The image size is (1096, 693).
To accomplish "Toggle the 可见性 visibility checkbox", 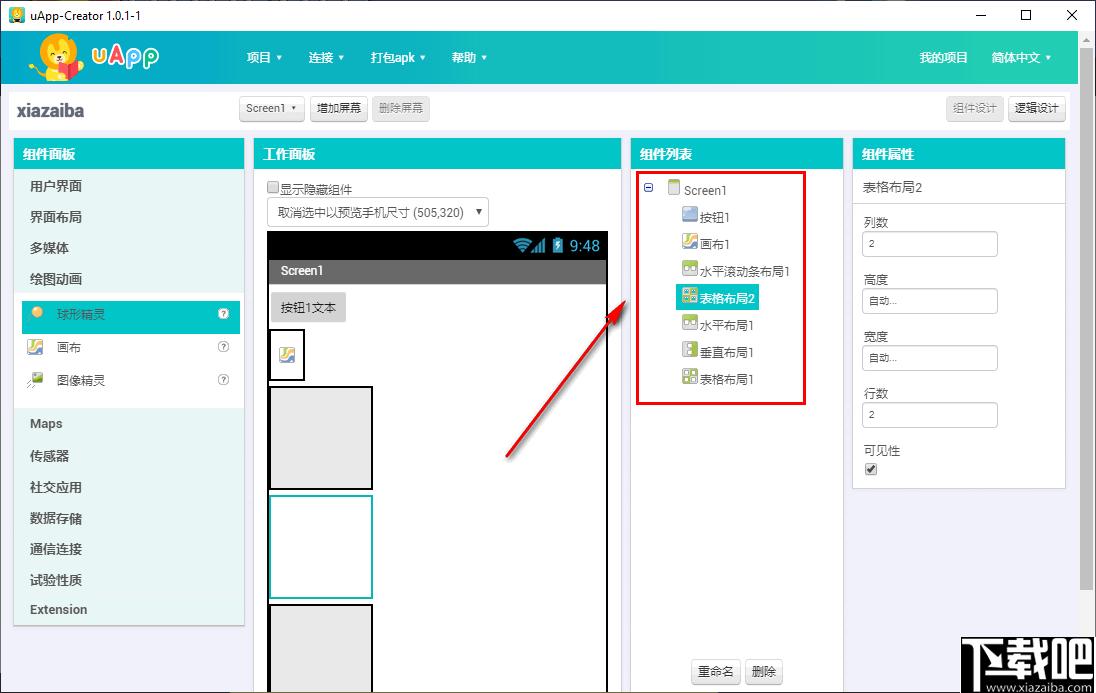I will tap(871, 469).
